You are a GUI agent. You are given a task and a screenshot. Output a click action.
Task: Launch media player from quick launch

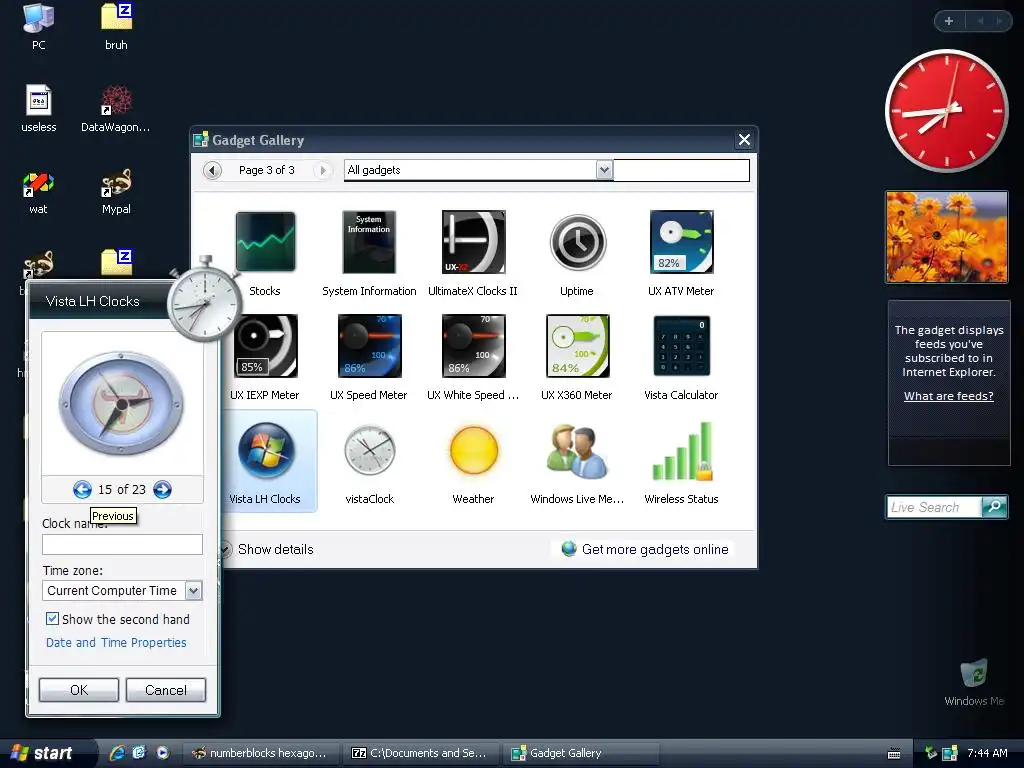[162, 753]
